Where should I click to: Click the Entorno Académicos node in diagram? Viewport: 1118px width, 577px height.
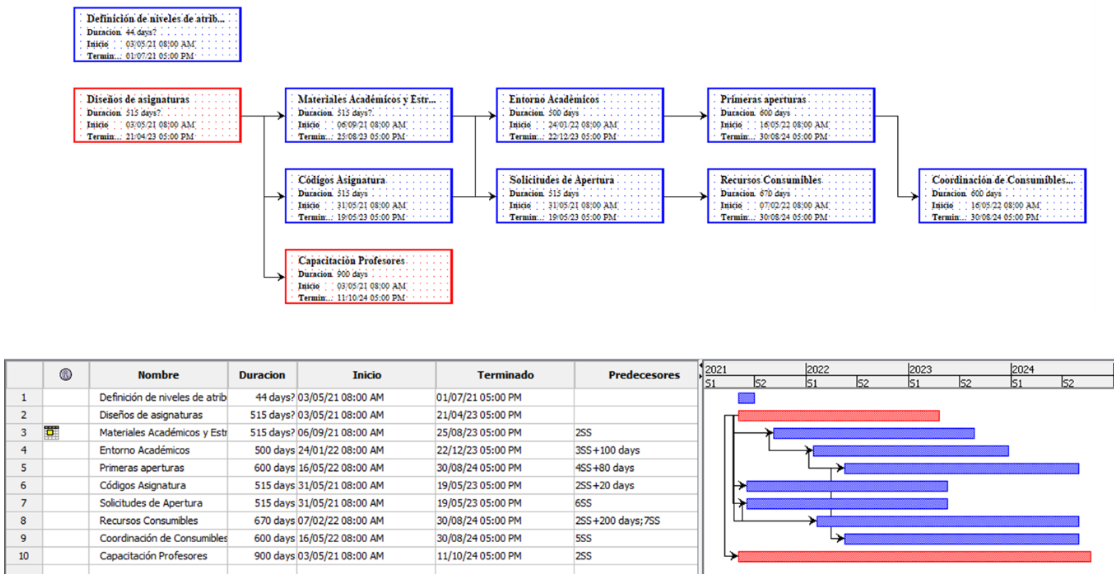(x=579, y=116)
